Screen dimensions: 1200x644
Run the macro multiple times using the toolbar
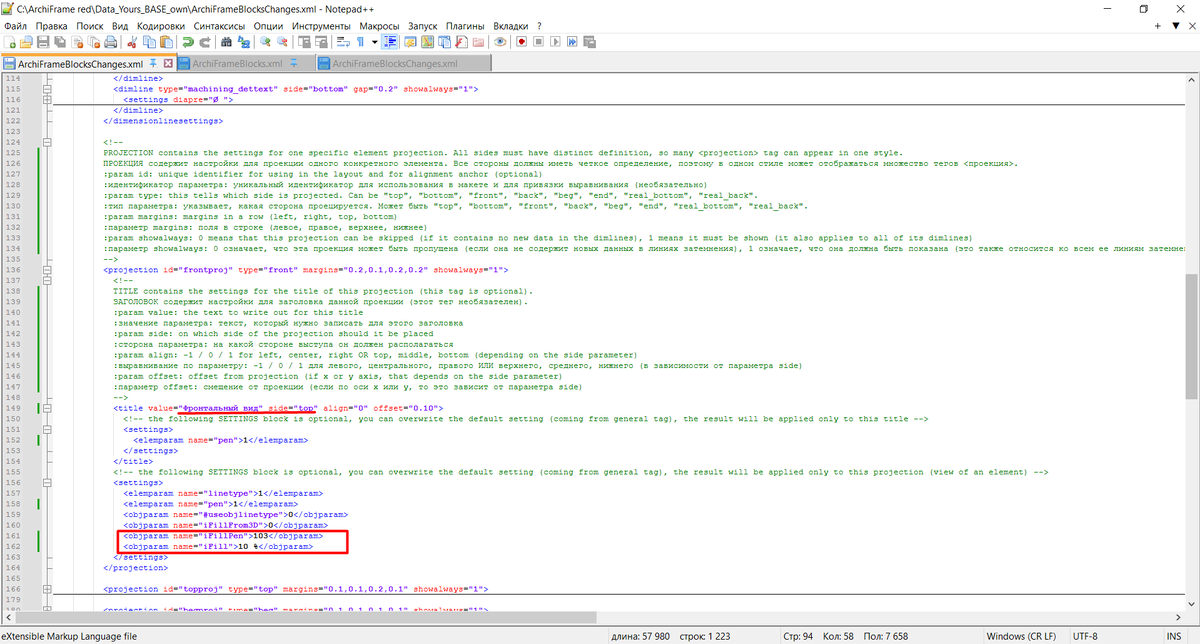pos(572,42)
